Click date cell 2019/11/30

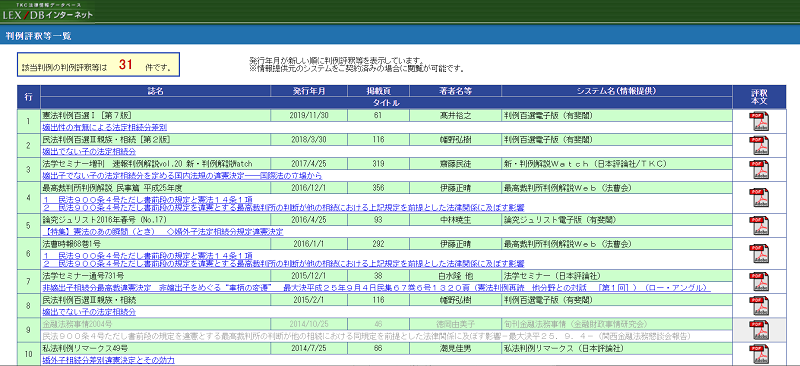(309, 115)
